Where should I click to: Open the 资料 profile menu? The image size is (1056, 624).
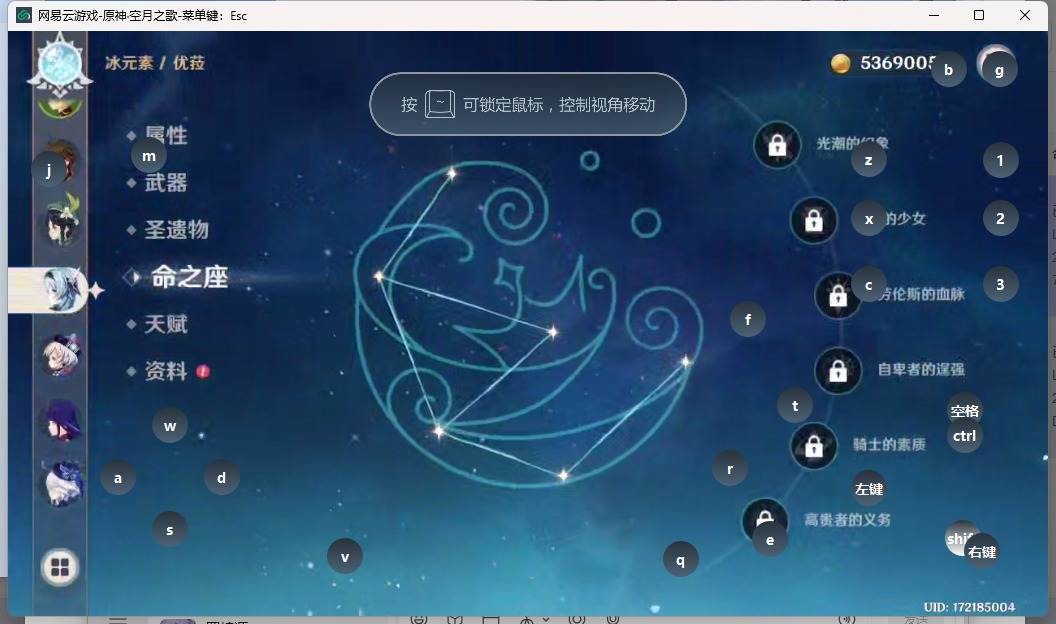[166, 371]
